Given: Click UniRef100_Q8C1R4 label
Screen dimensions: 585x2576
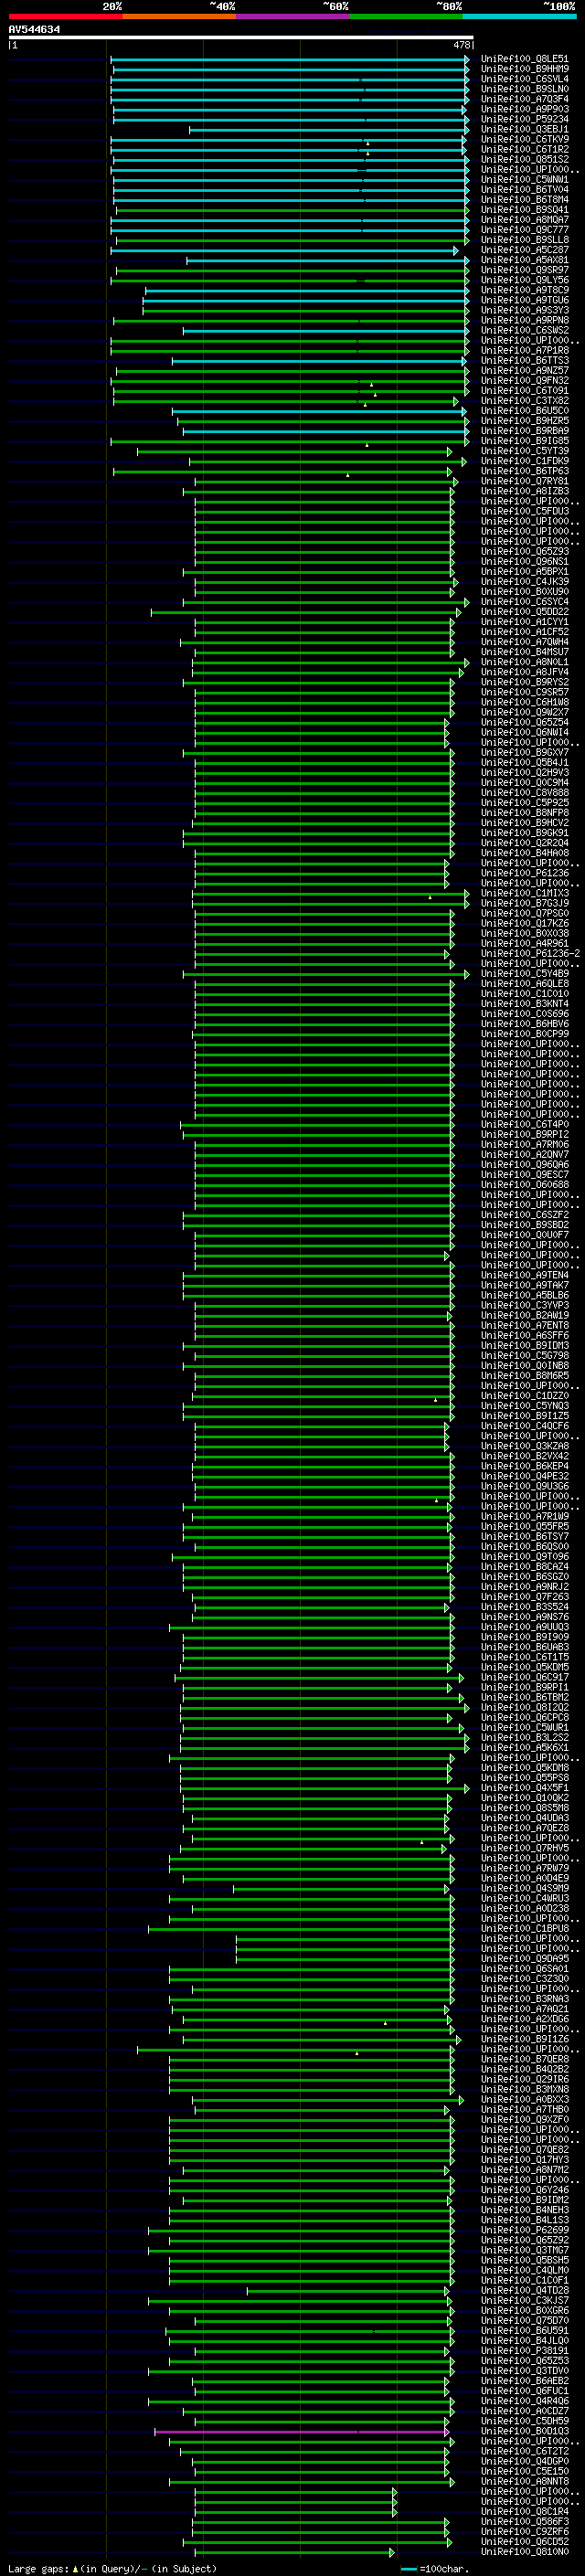Looking at the screenshot, I should (x=524, y=2512).
